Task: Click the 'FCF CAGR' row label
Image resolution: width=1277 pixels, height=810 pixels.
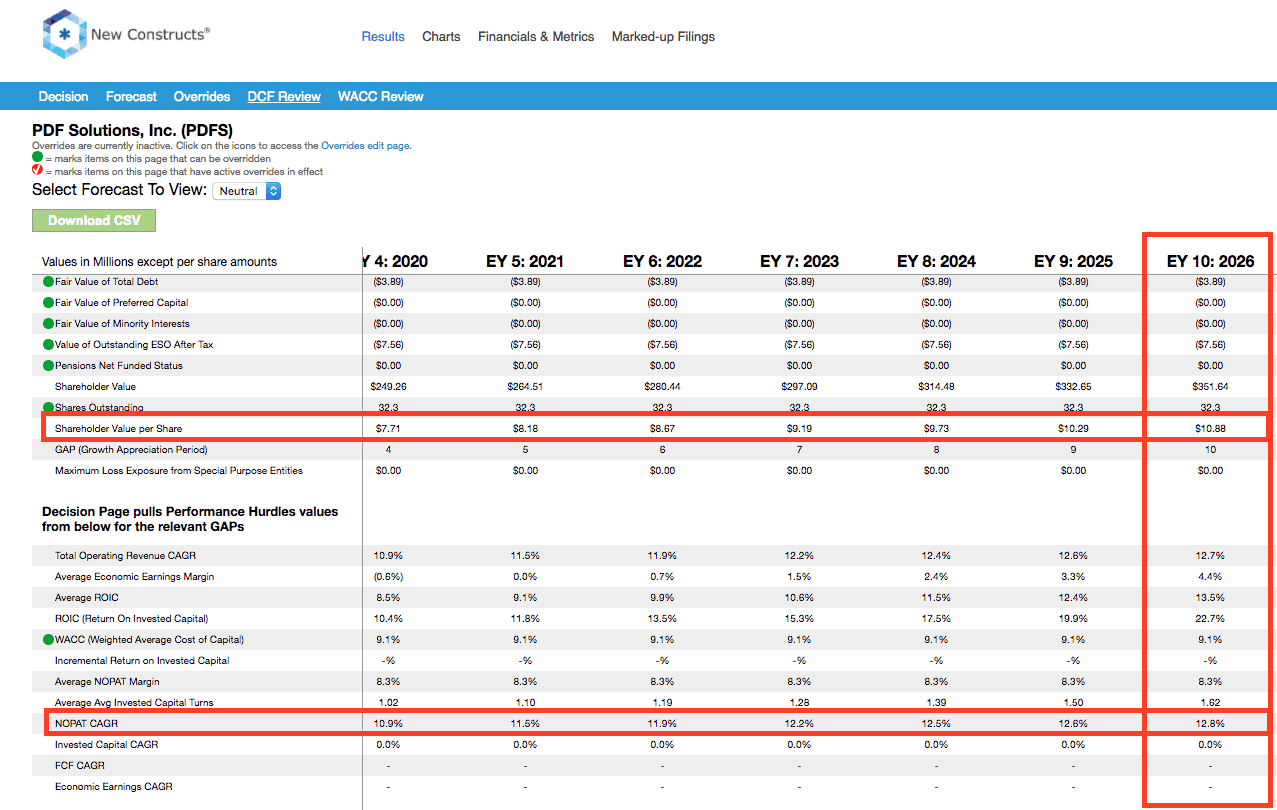Action: [78, 765]
